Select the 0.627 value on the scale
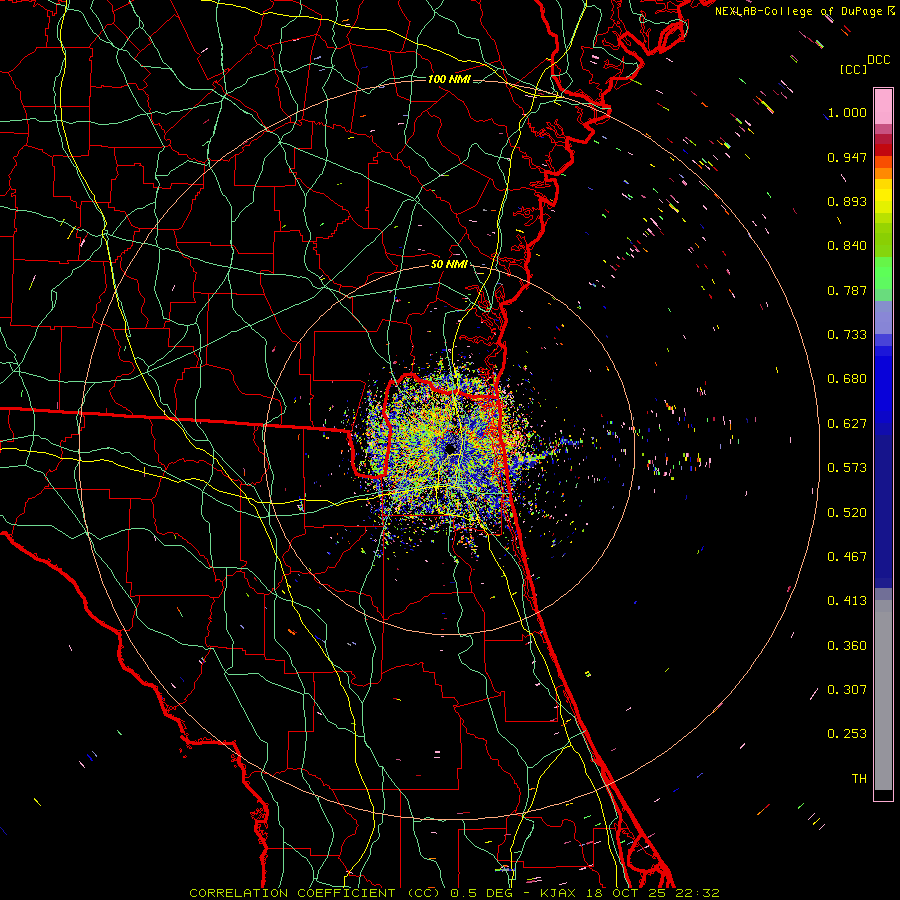The image size is (900, 900). (x=847, y=424)
